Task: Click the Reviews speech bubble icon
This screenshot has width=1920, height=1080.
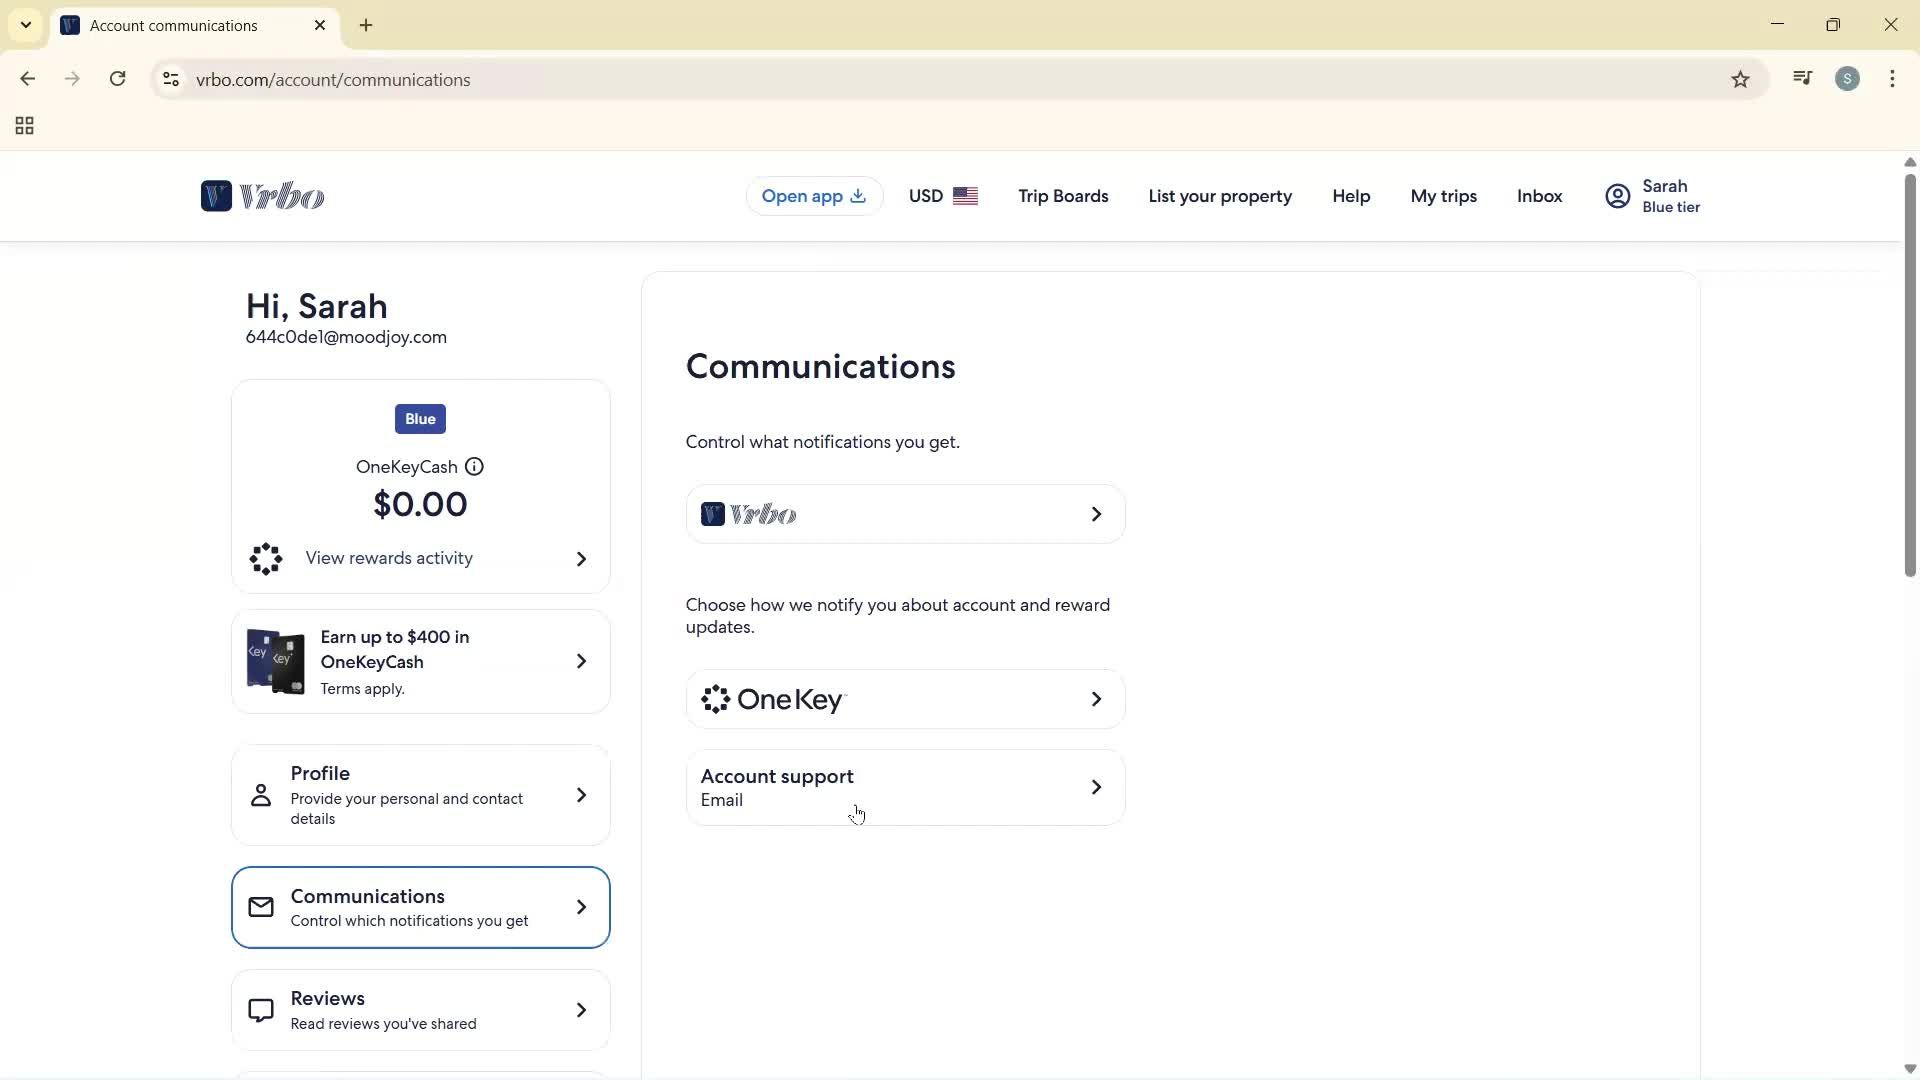Action: [x=261, y=1009]
